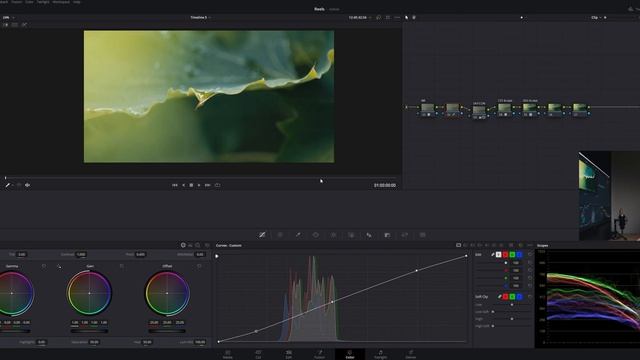640x360 pixels.
Task: Open the viewer timecode display dropdown
Action: (360, 18)
